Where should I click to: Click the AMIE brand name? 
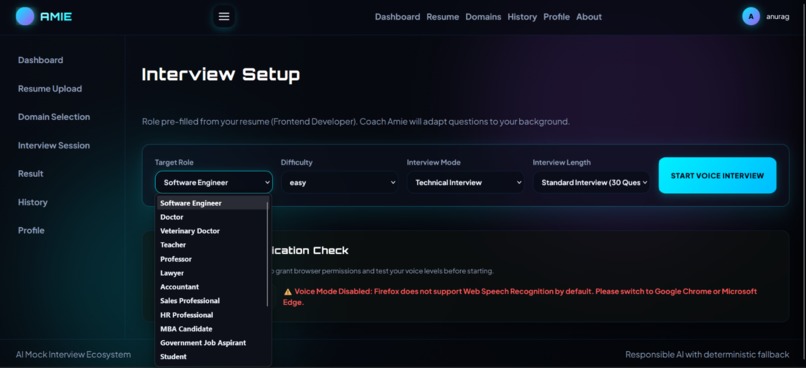(x=56, y=16)
